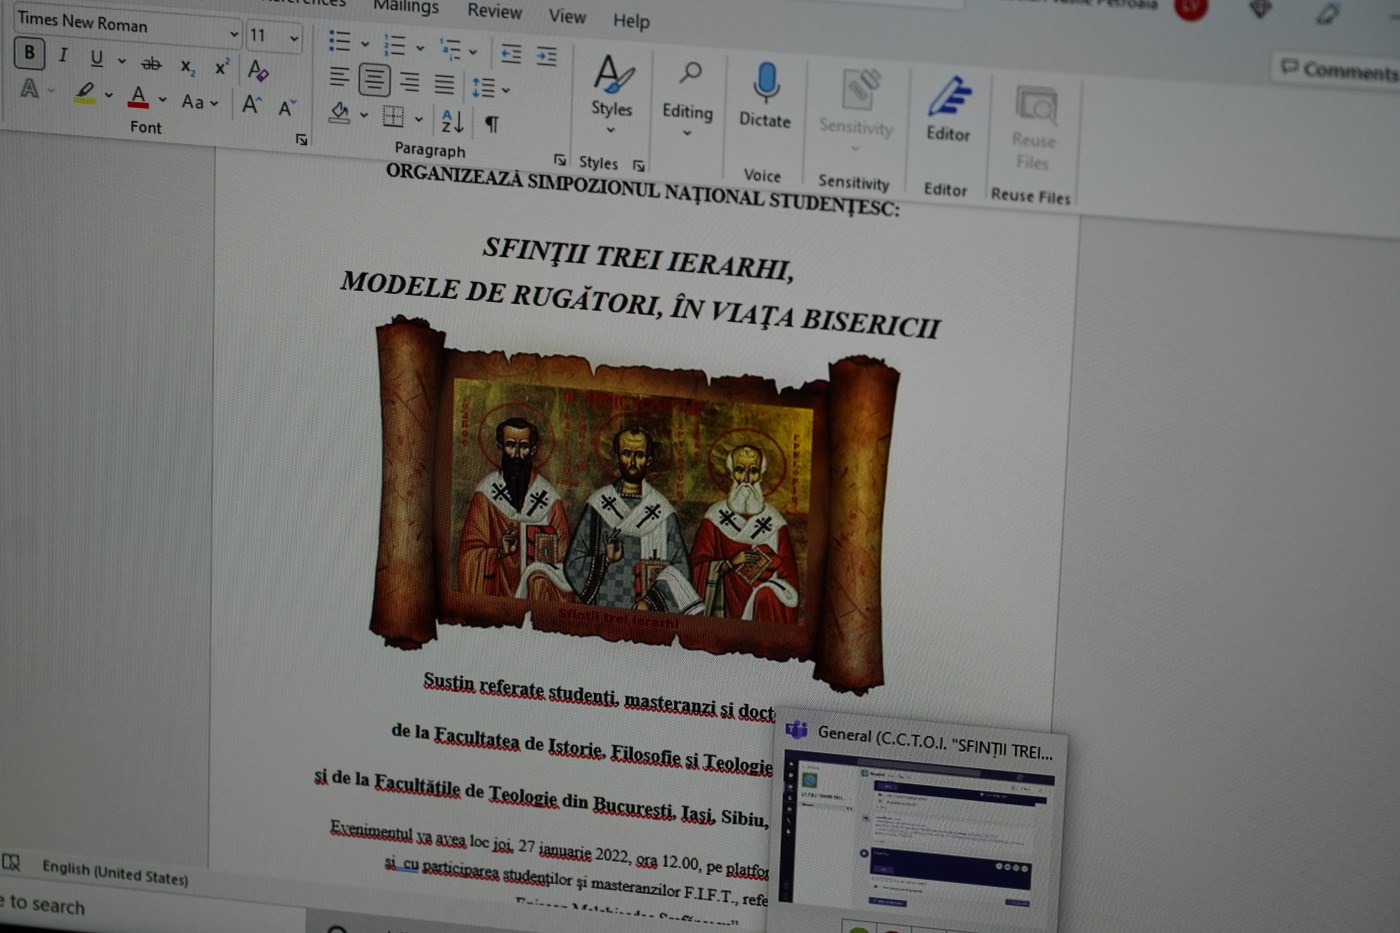Click line 'ORGANIZEAZĂ SIMPOZIONUL NAȚIONAL STUDENȚESC:'
Screen dimensions: 1400x933
642,189
